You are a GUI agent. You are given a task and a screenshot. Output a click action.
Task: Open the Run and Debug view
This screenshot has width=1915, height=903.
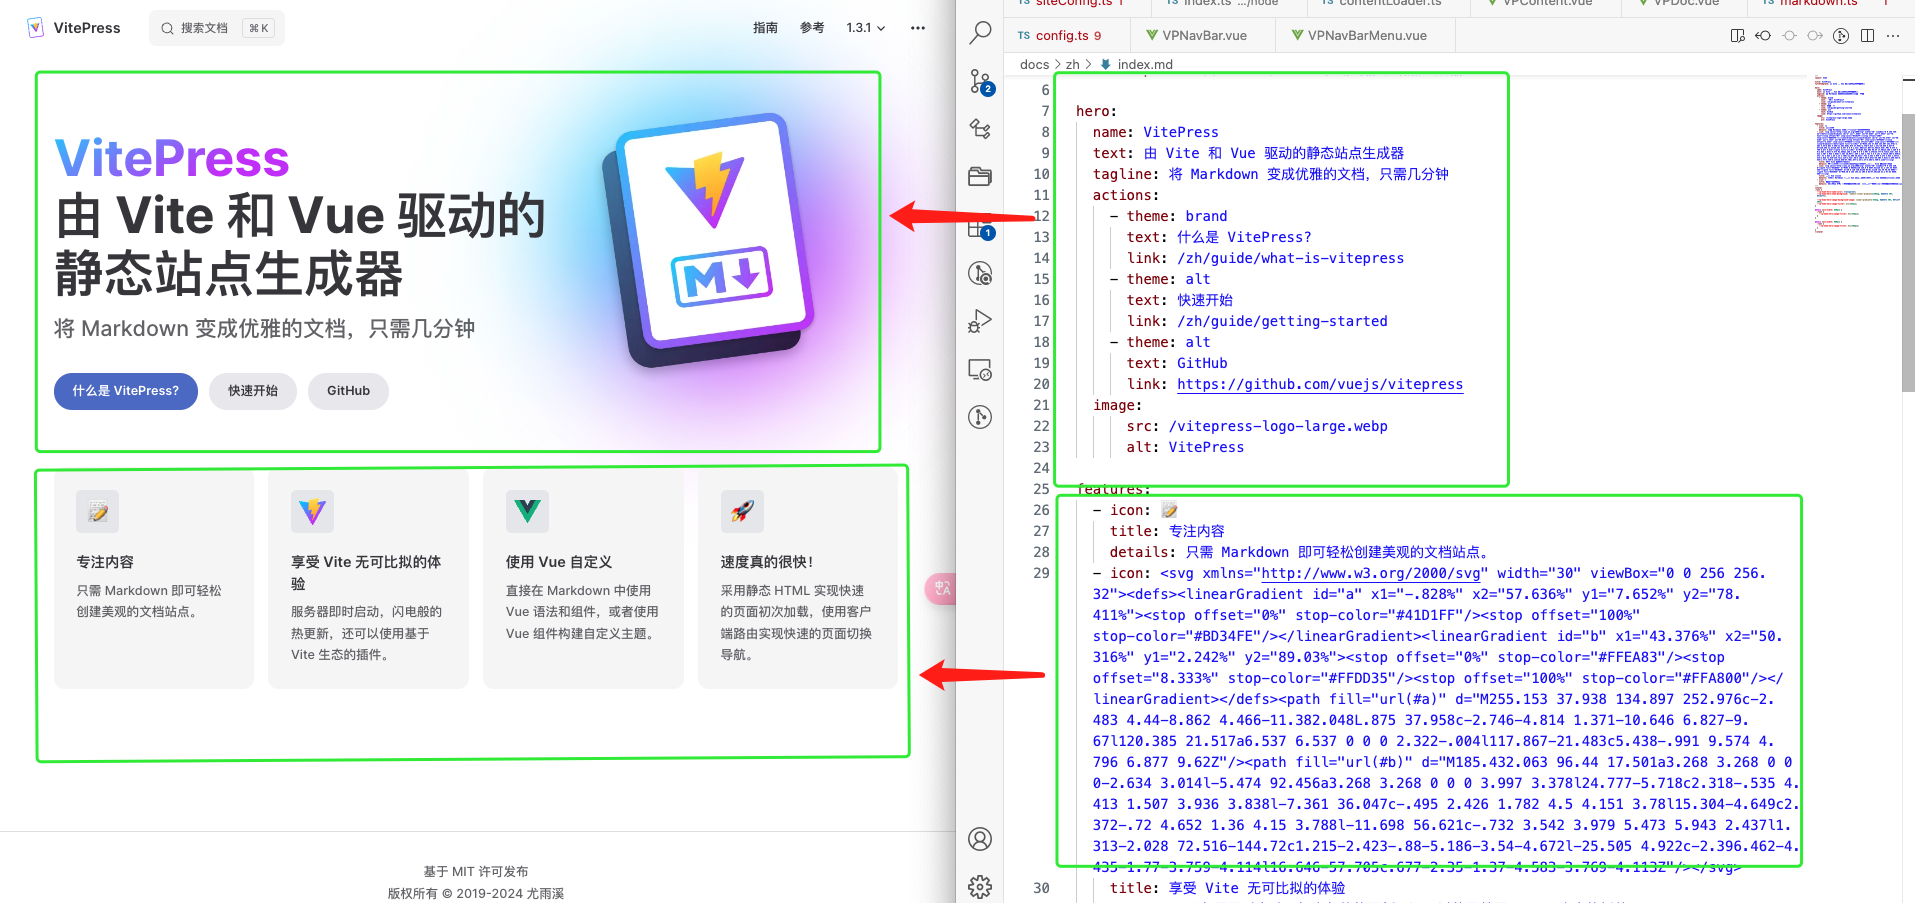pyautogui.click(x=980, y=321)
